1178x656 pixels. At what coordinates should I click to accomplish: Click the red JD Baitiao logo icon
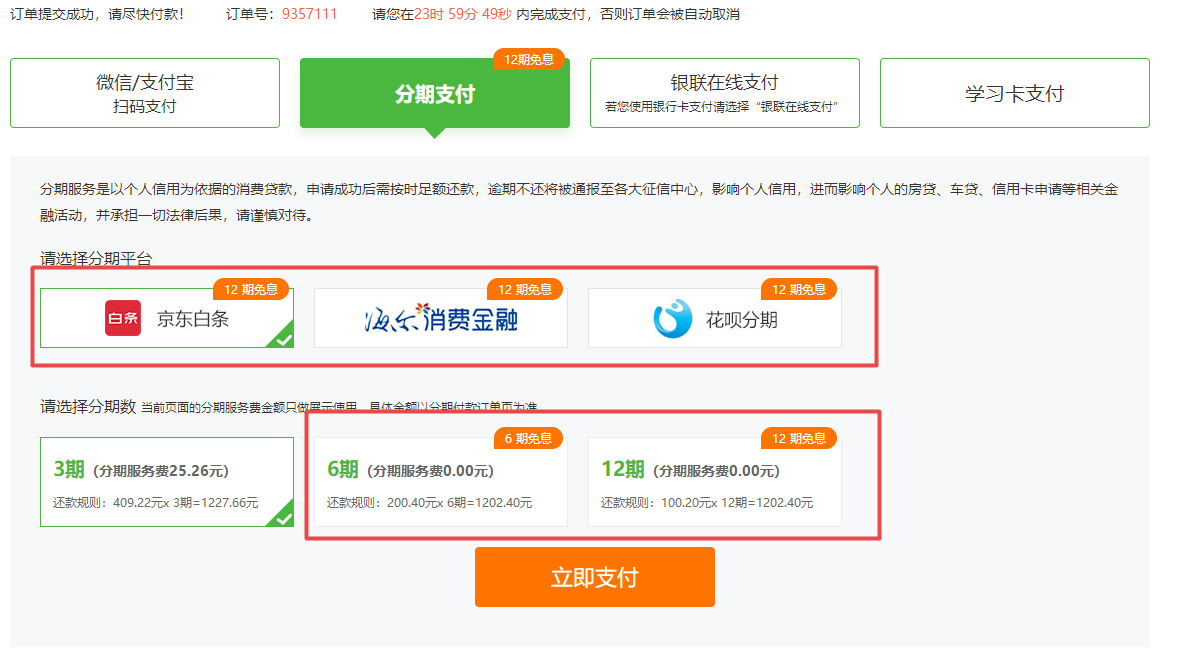click(123, 319)
